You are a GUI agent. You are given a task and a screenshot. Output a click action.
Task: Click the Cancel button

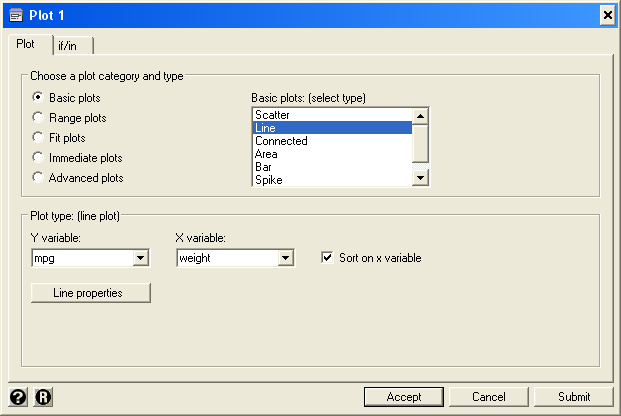pyautogui.click(x=489, y=397)
